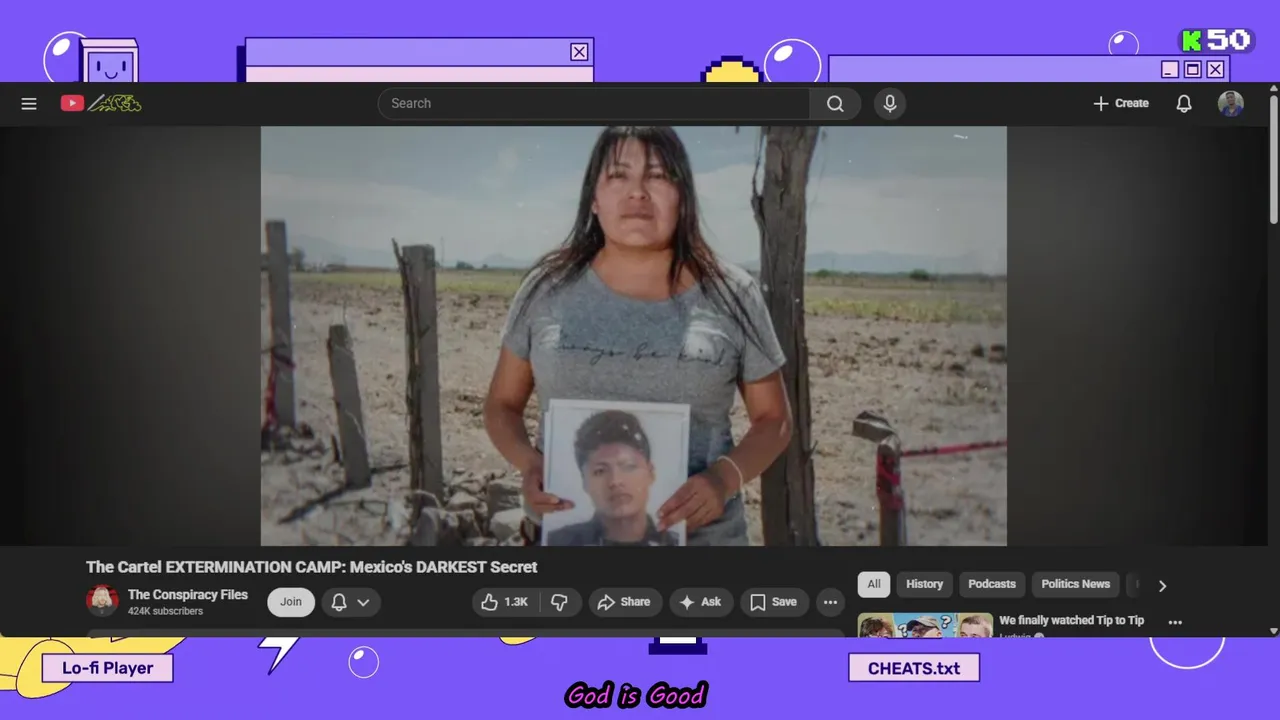Show more filter chips with right chevron
Screen dimensions: 1280x720
[x=1162, y=586]
